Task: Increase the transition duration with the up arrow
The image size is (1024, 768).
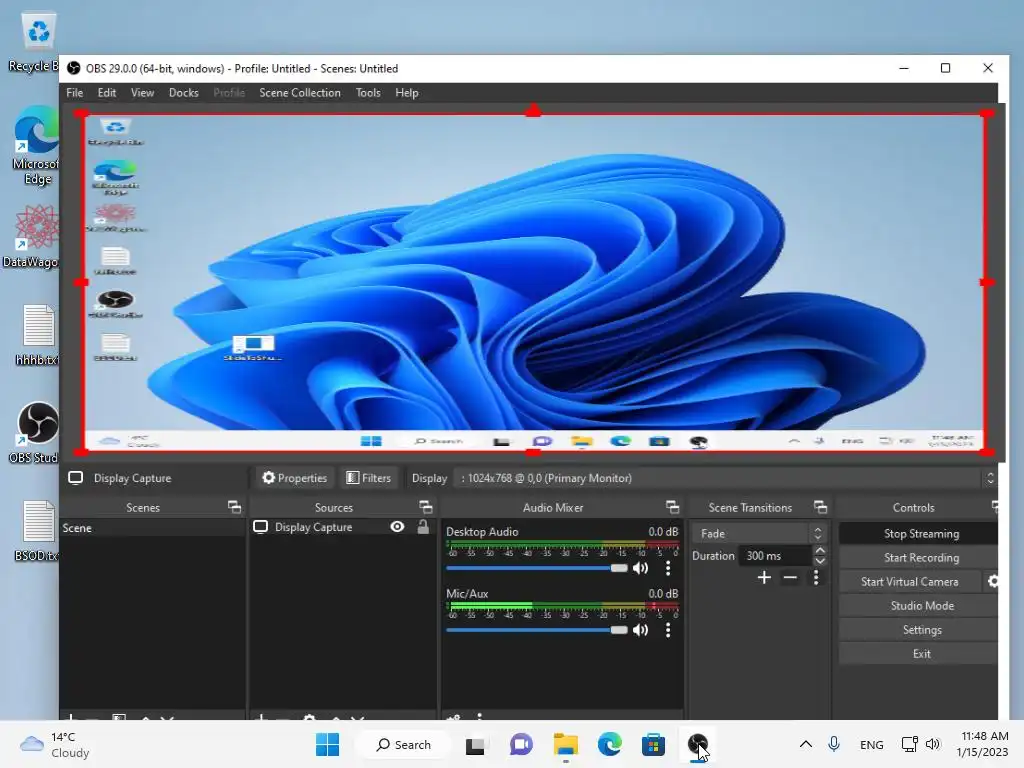Action: (x=820, y=551)
